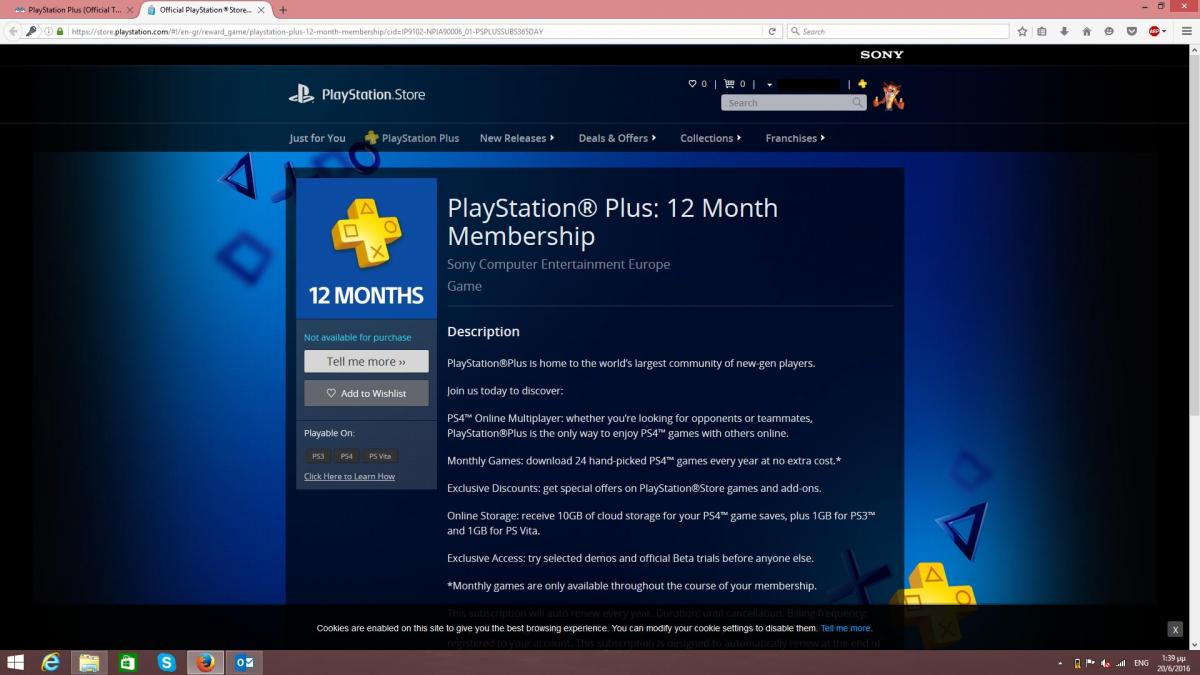The image size is (1200, 675).
Task: Open a new browser tab with the plus button
Action: click(283, 9)
